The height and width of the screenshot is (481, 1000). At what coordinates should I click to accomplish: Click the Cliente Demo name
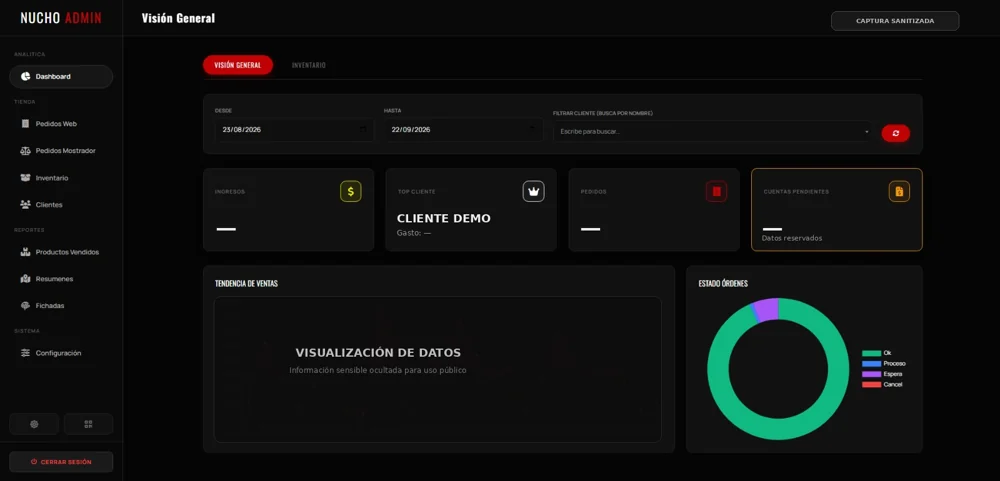444,218
